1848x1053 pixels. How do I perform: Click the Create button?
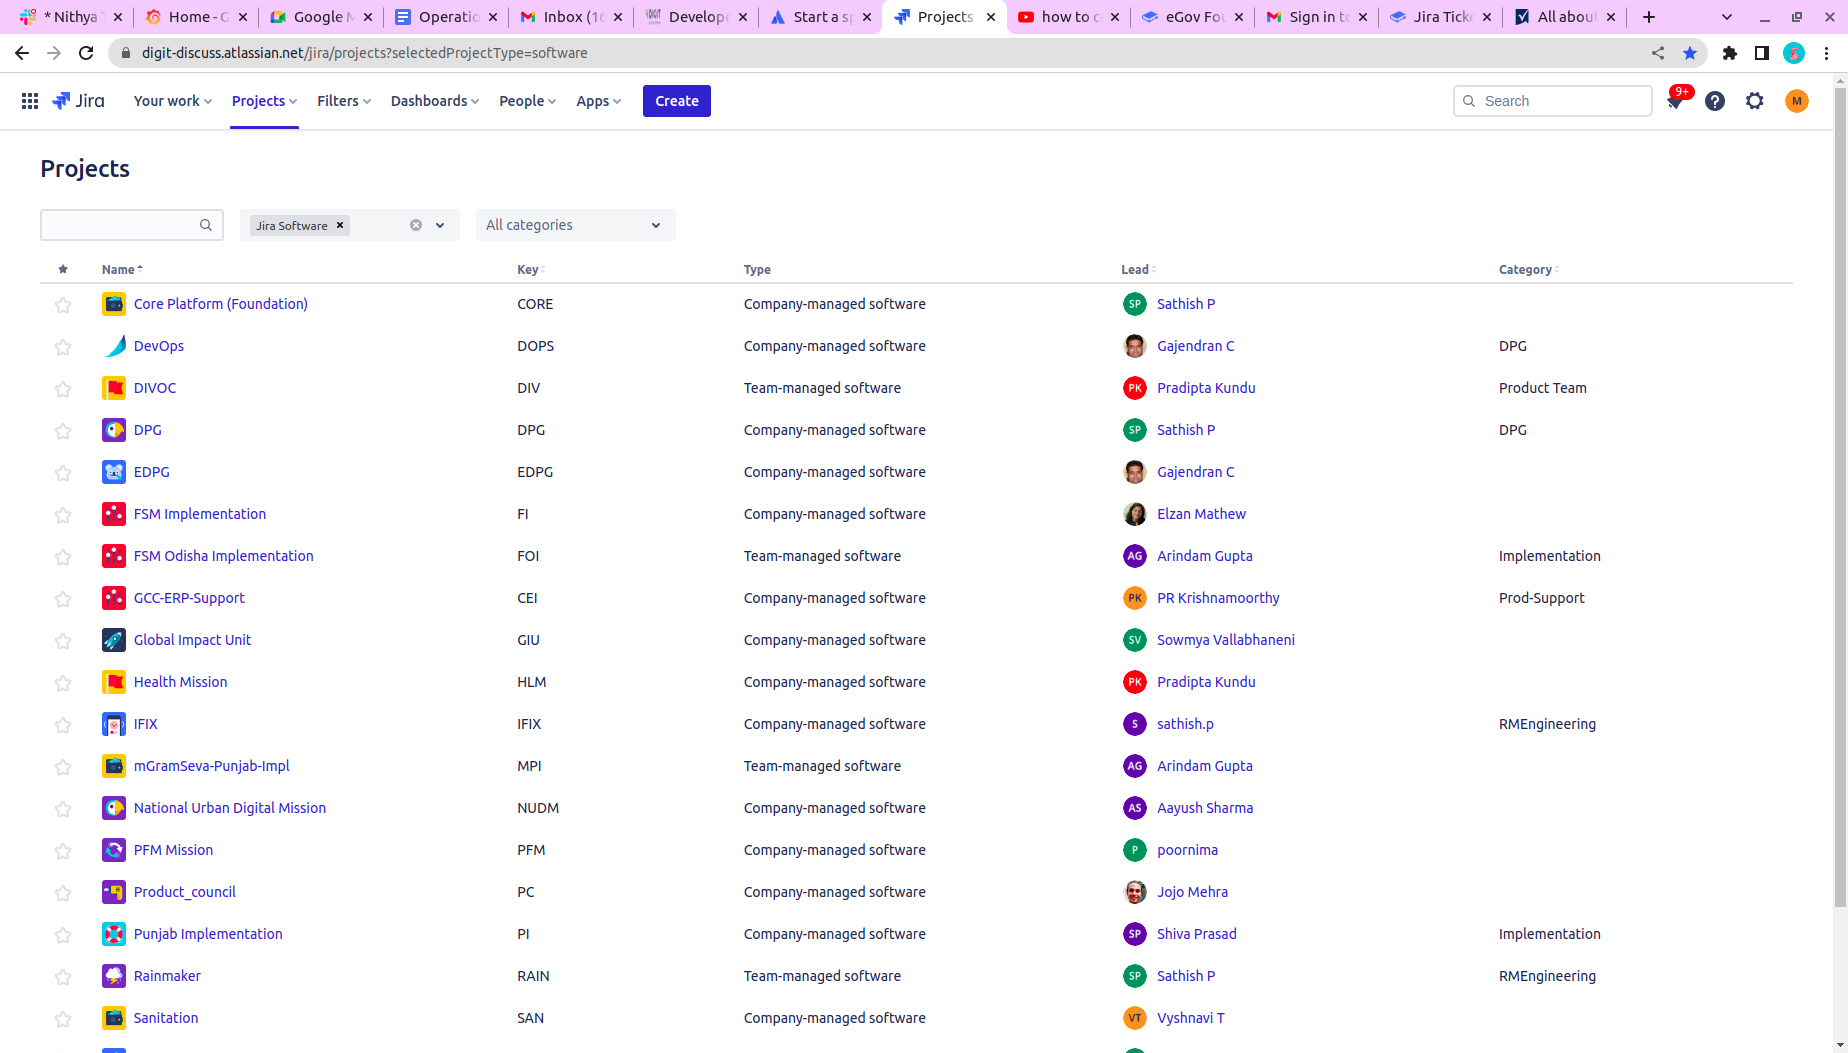[x=676, y=101]
